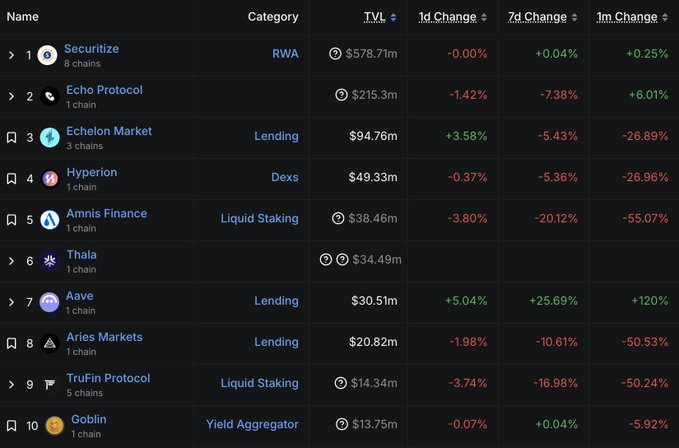679x448 pixels.
Task: Open the Liquid Staking category for Amnis
Action: (x=259, y=219)
